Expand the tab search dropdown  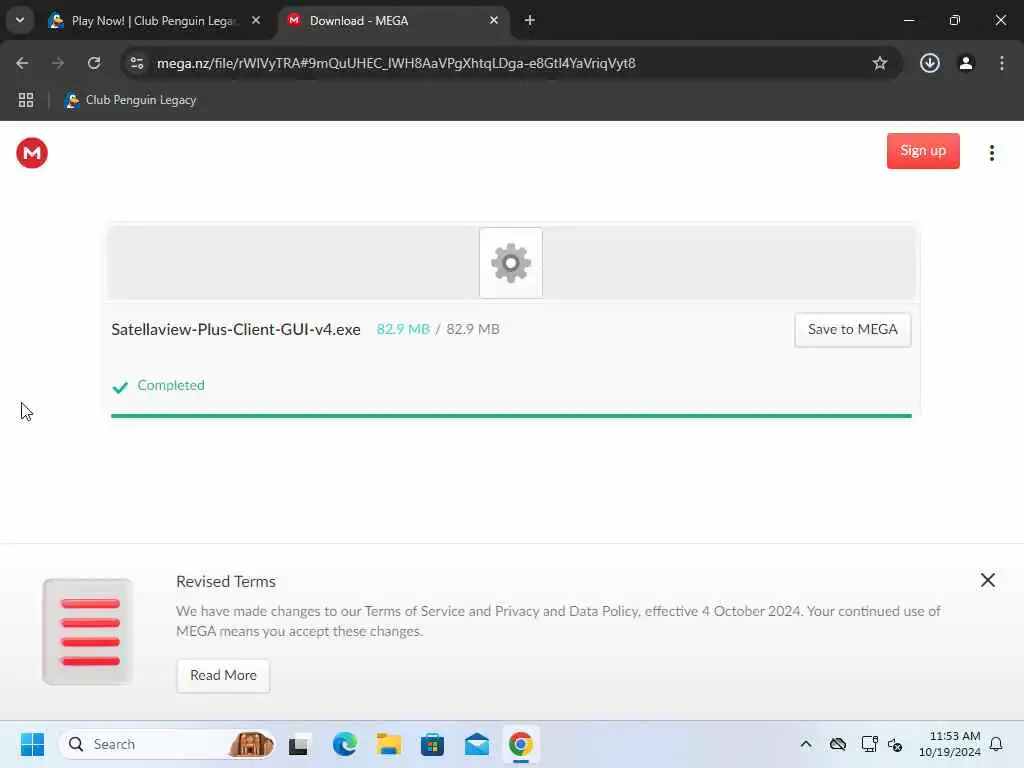click(20, 20)
